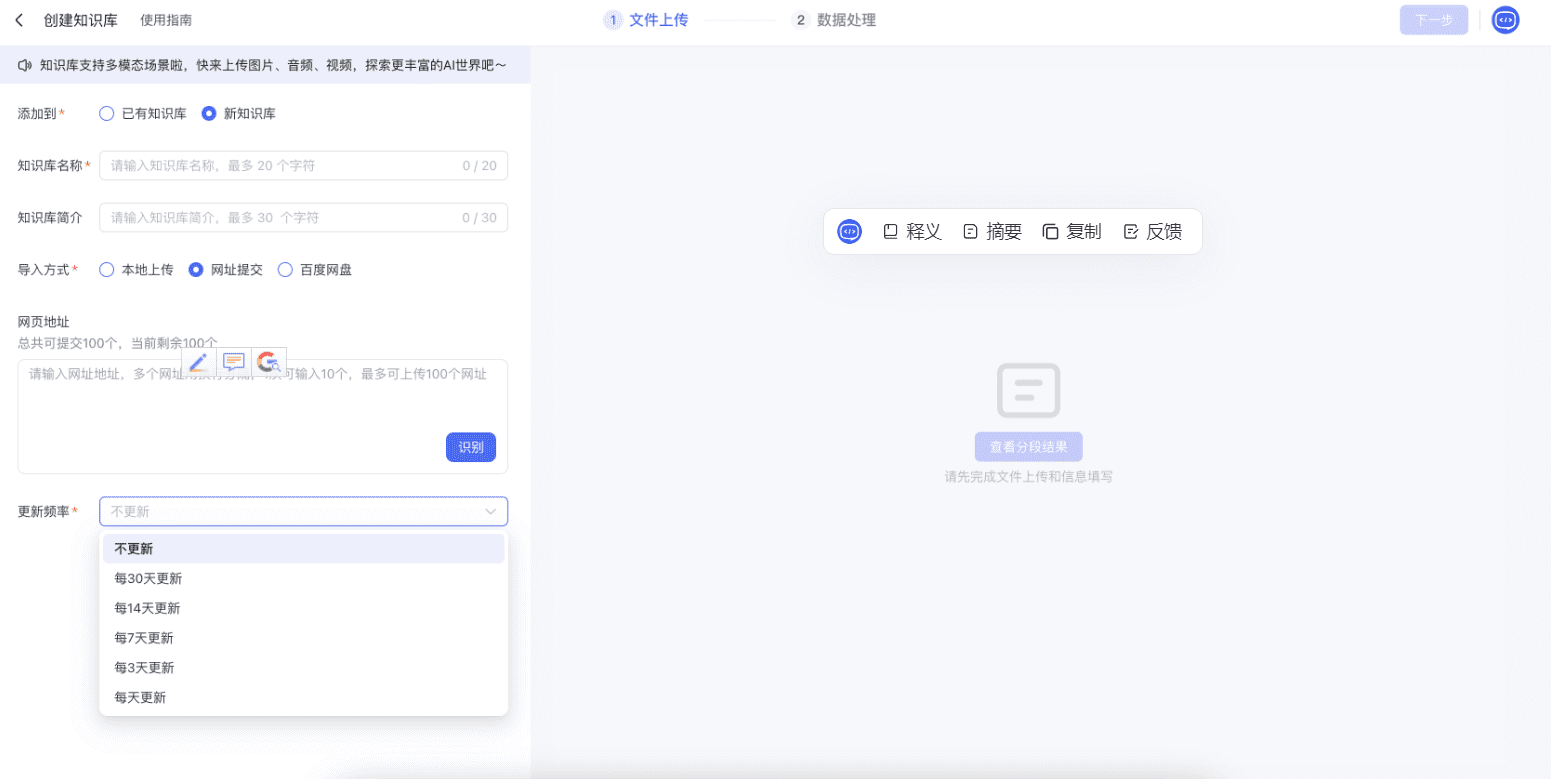This screenshot has width=1551, height=779.
Task: Click 复制 copy in popup toolbar
Action: pos(1072,232)
